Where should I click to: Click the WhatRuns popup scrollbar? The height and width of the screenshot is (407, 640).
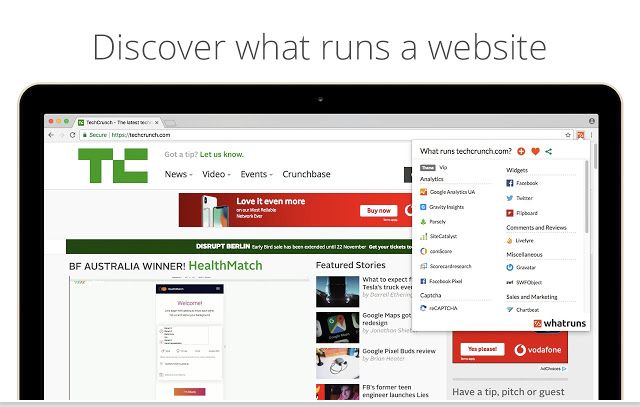(587, 197)
